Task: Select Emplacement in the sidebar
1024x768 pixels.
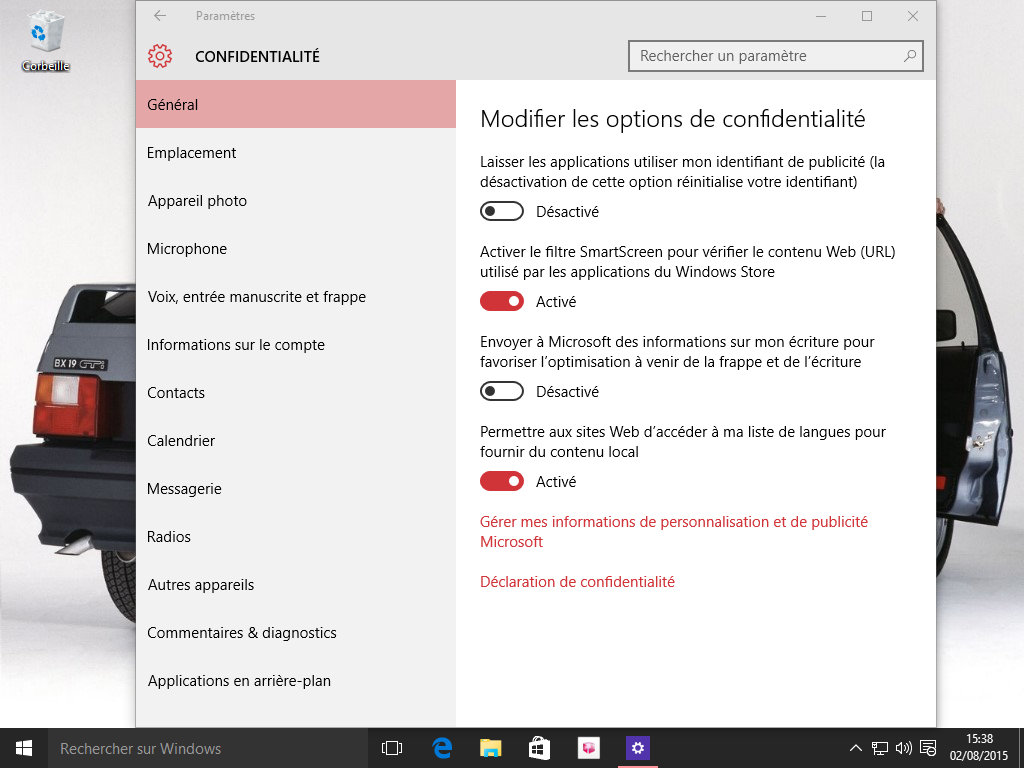Action: click(192, 153)
